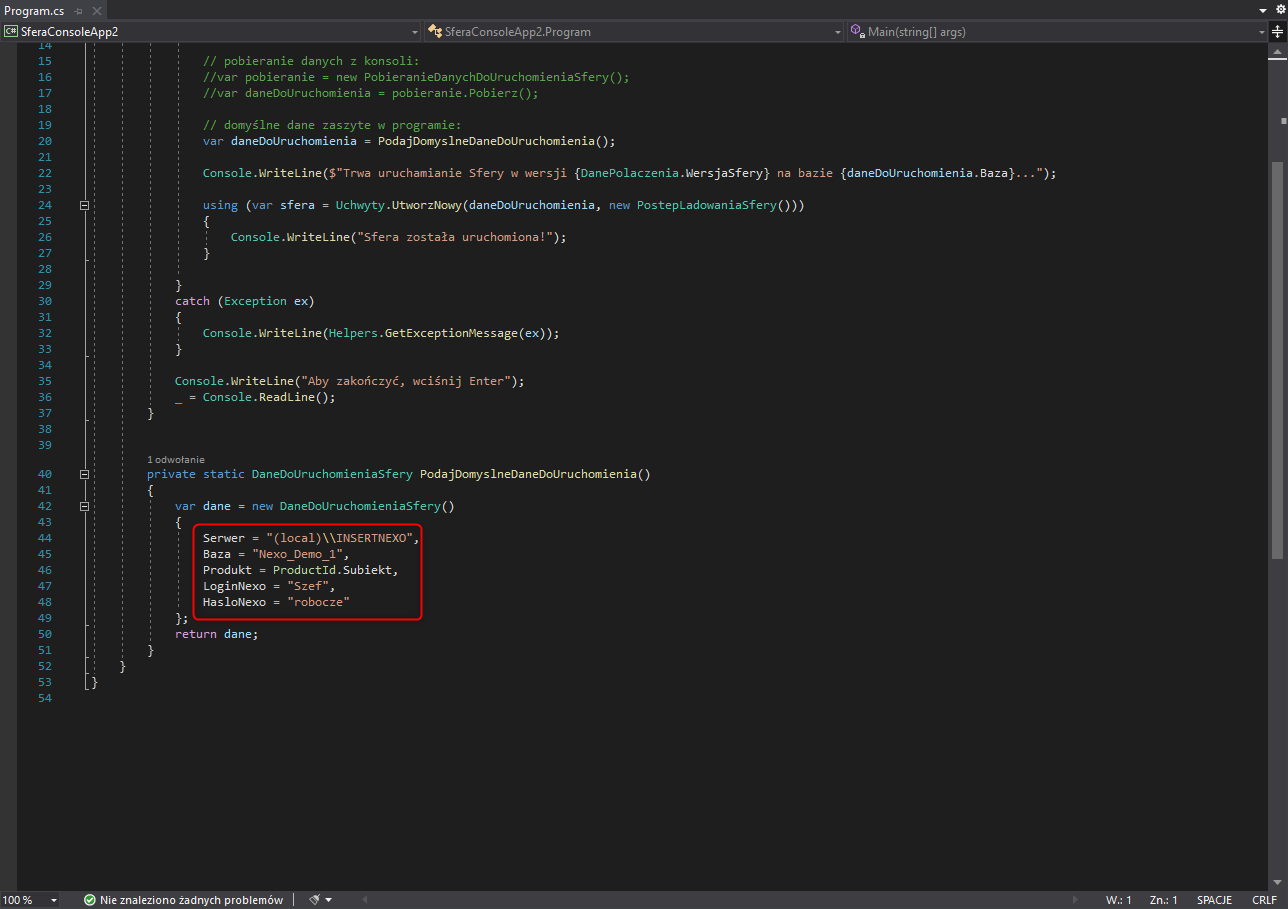Click the split editor window icon
Screen dimensions: 1288x909
(1278, 32)
